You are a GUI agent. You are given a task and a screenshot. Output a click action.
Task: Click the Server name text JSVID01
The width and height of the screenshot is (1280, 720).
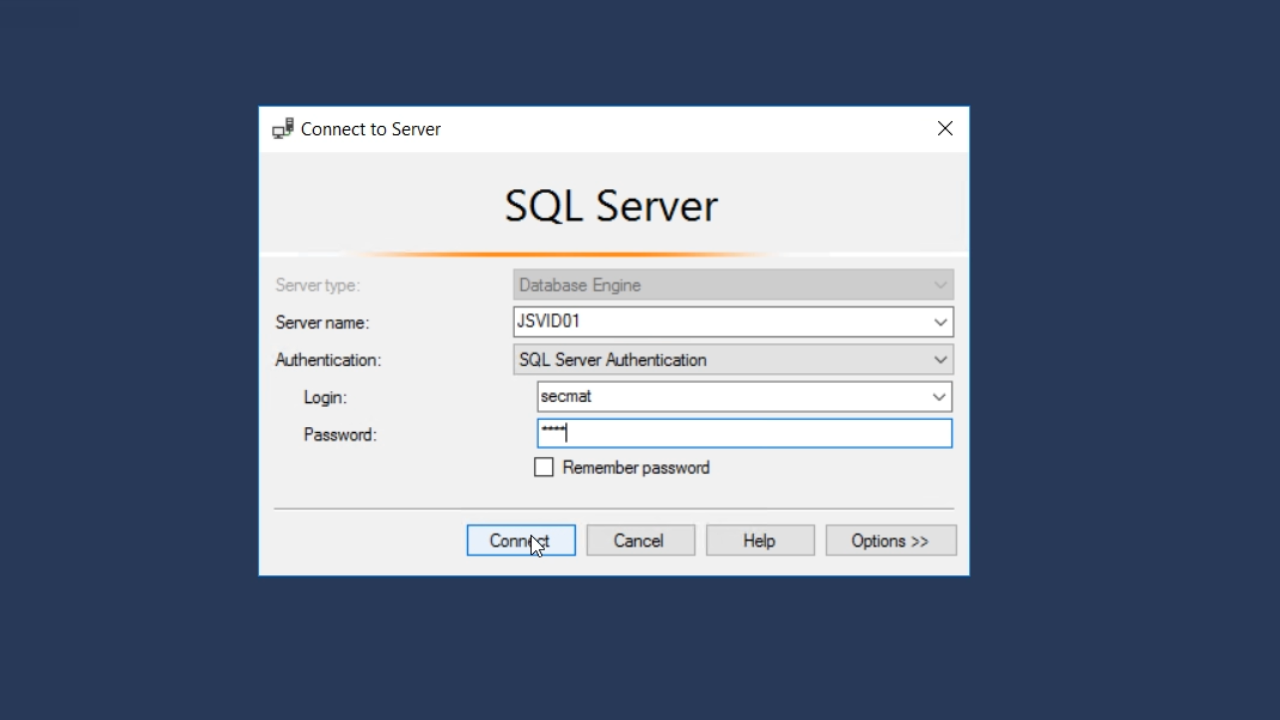[548, 322]
